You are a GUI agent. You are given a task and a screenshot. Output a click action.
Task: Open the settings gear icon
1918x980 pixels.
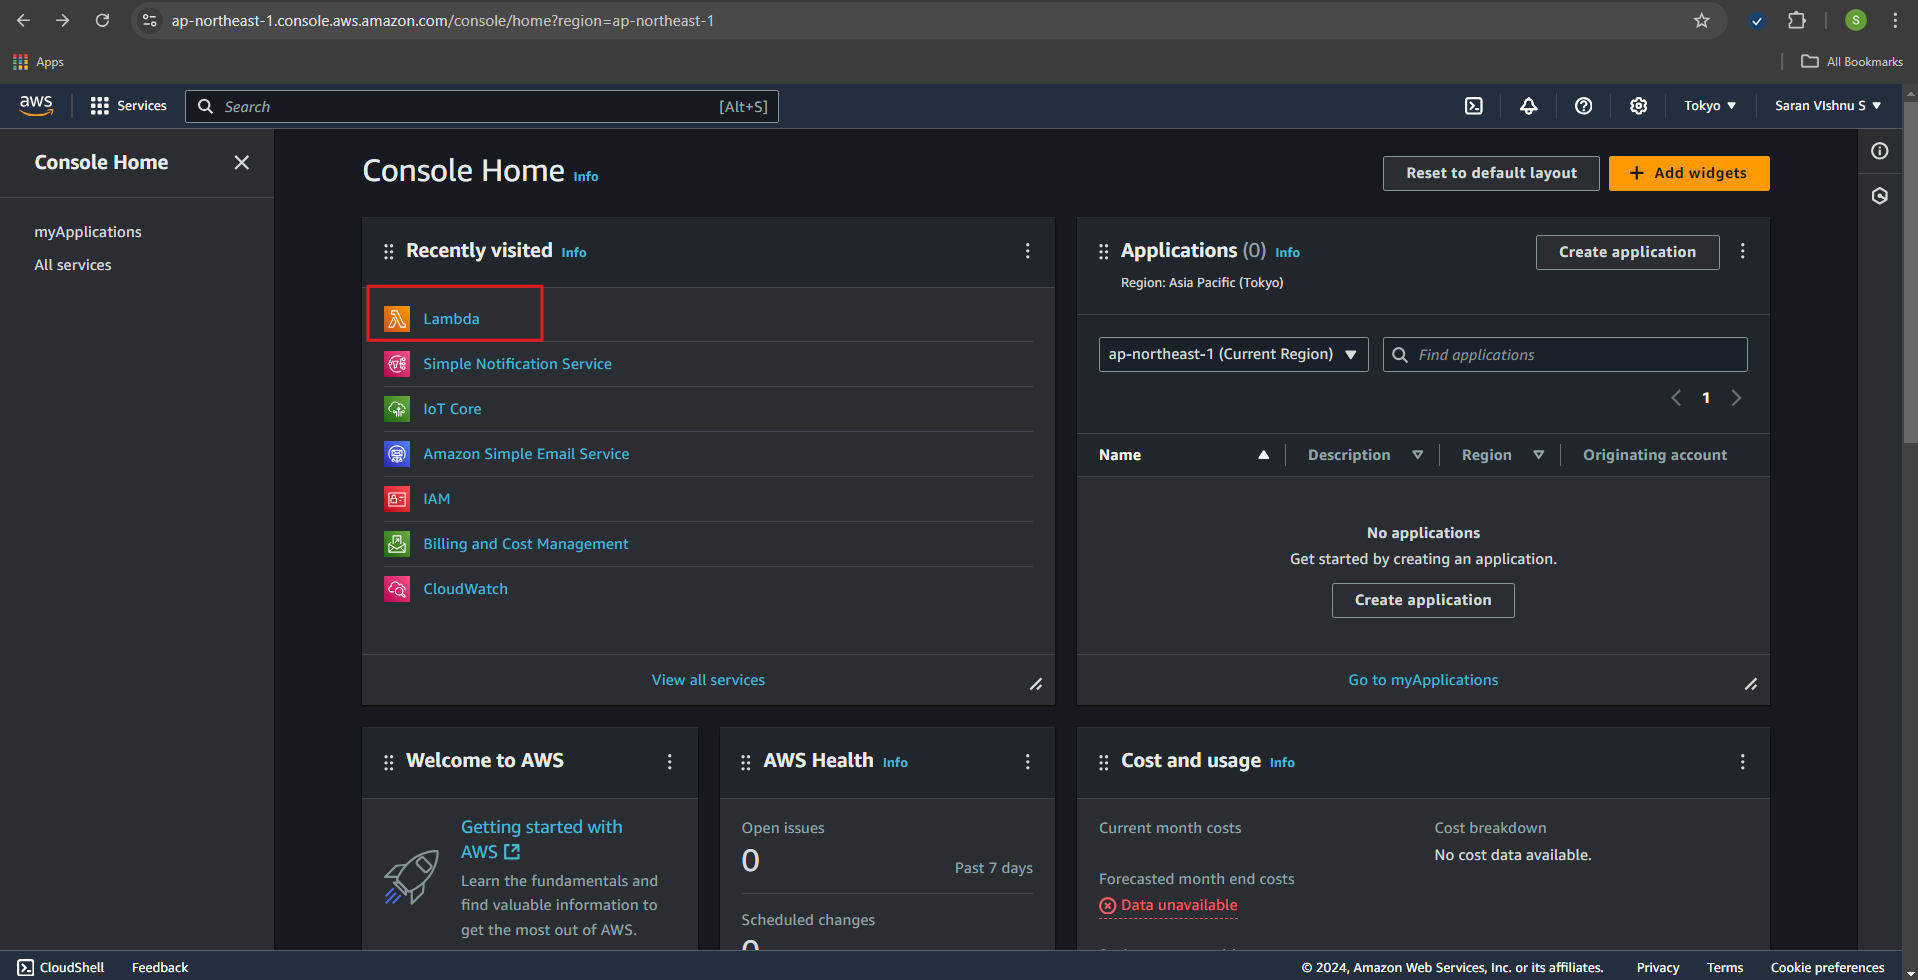pos(1638,106)
